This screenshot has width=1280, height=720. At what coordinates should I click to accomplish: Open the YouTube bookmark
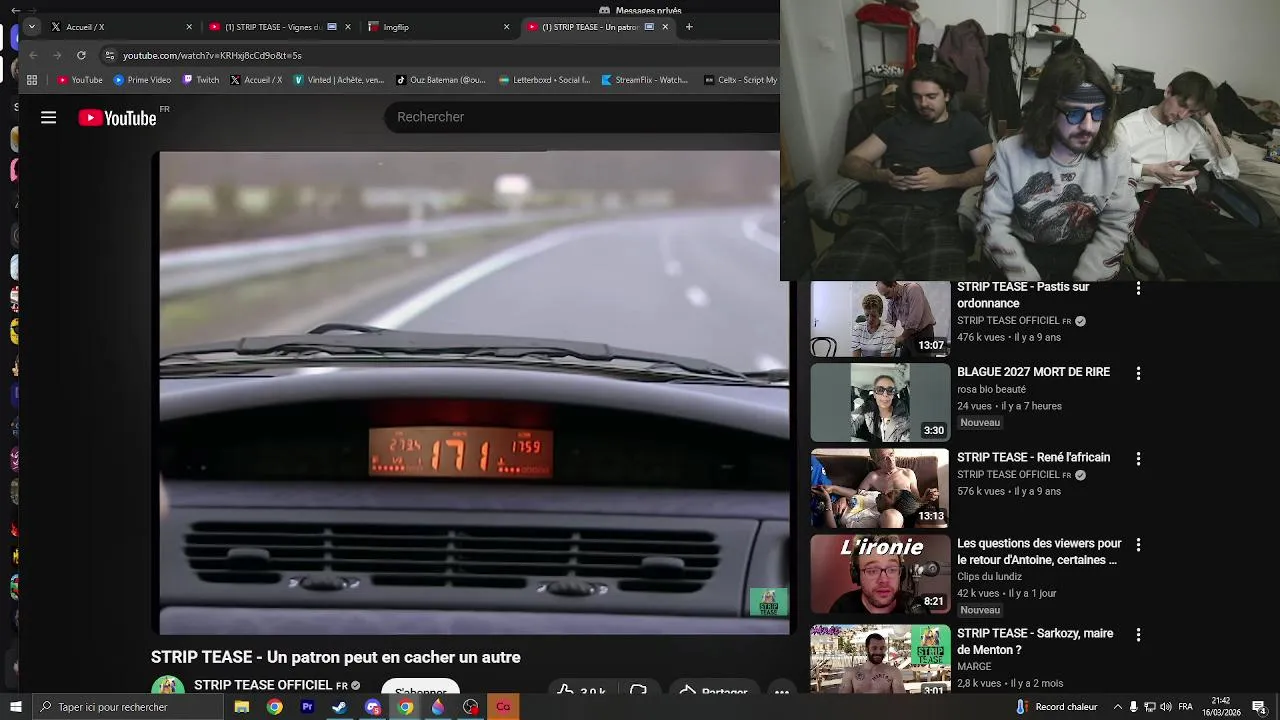(80, 80)
